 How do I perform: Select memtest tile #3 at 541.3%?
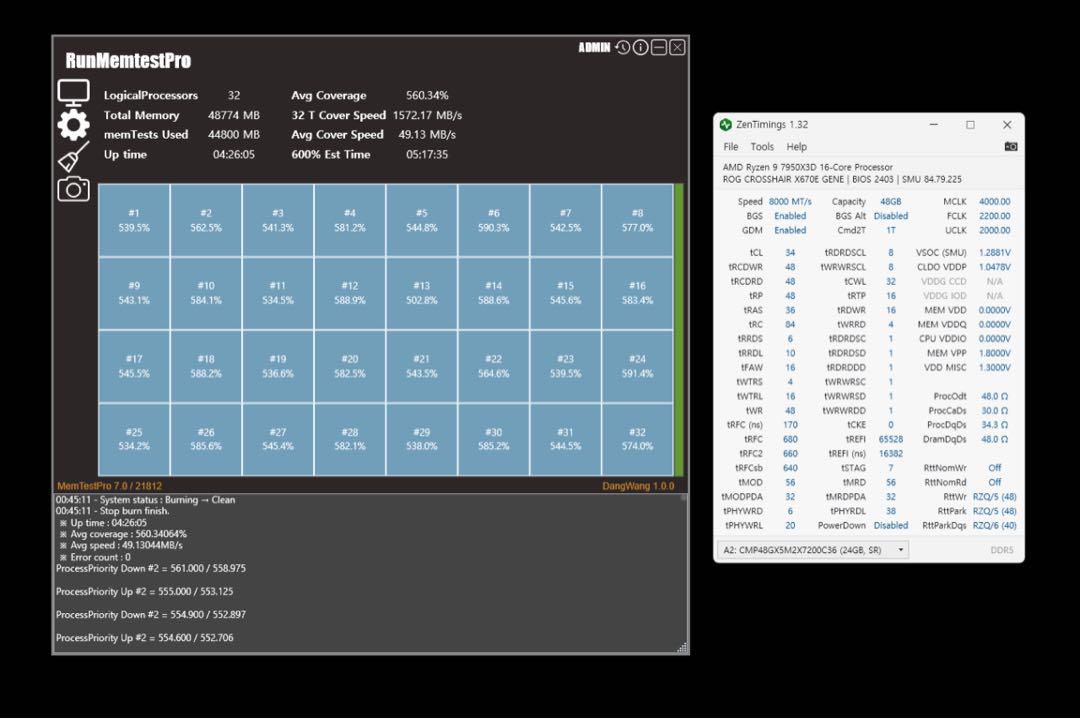278,220
